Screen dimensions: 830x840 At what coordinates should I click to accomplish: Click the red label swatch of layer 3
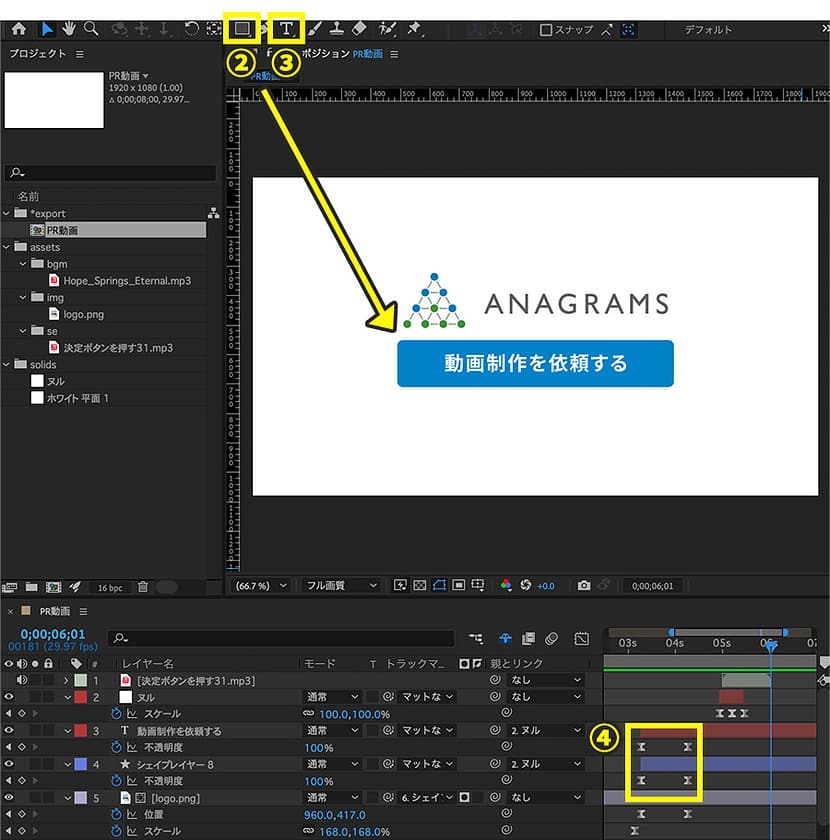[x=80, y=731]
